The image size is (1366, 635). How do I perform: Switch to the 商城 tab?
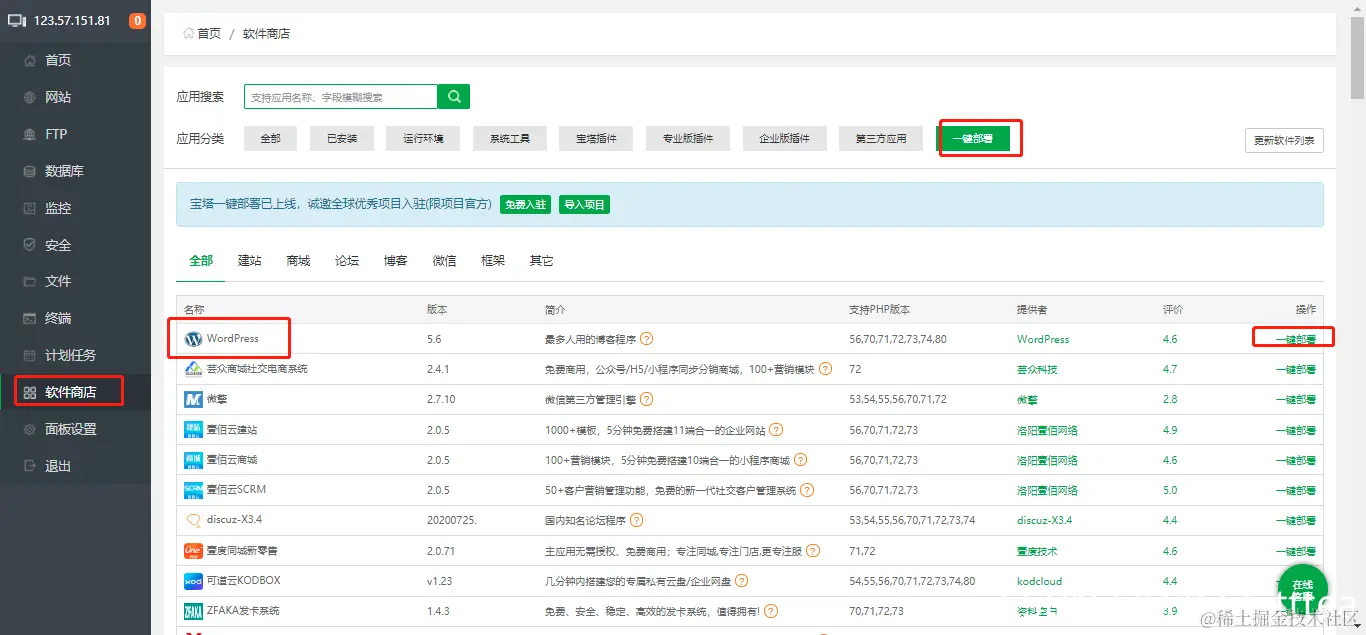pos(298,261)
